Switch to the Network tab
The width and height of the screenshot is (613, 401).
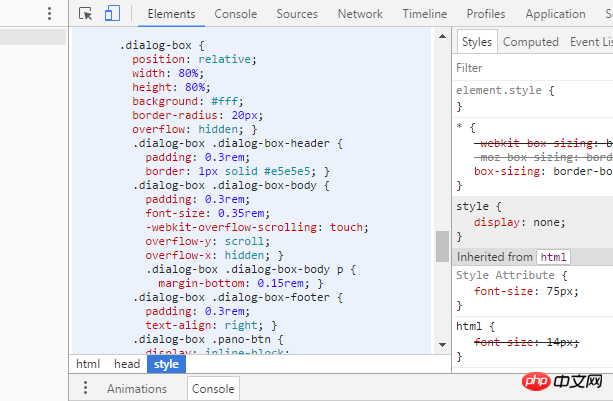coord(360,14)
